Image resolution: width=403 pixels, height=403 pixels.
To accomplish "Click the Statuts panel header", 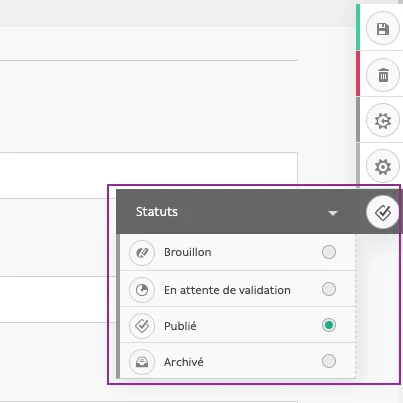I will tap(240, 212).
